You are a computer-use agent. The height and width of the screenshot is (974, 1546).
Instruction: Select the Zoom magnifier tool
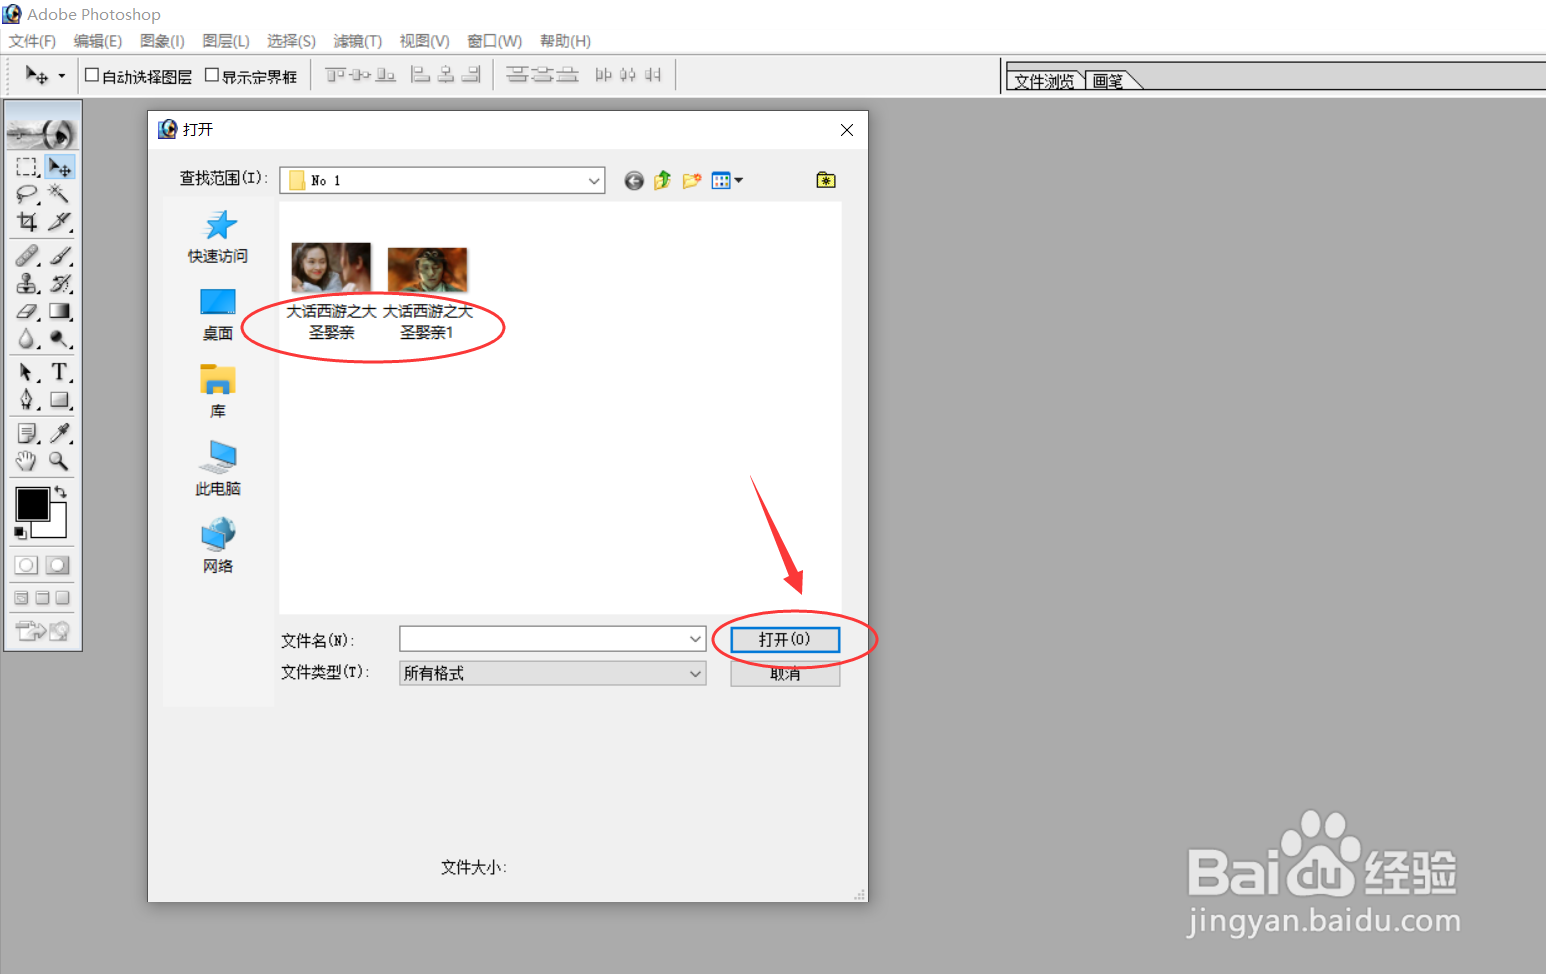pos(60,461)
